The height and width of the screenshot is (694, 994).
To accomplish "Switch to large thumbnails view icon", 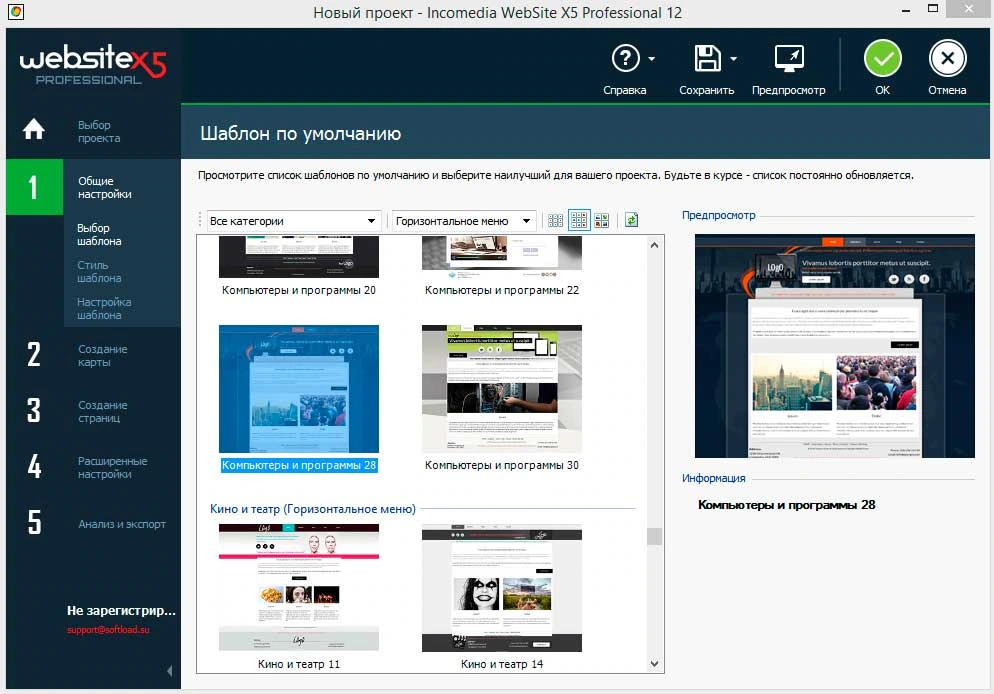I will pyautogui.click(x=602, y=221).
